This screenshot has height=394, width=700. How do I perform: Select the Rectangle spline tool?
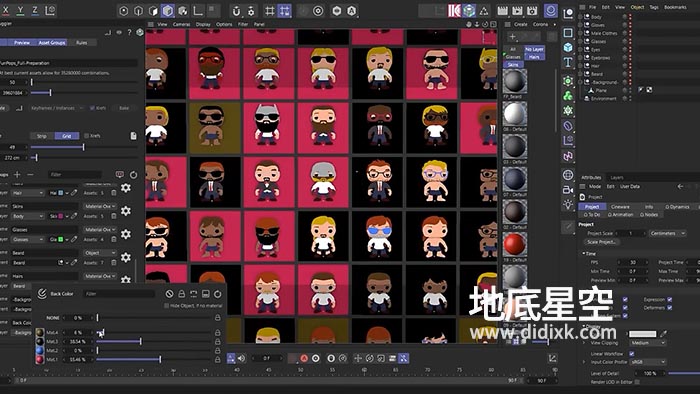point(568,33)
